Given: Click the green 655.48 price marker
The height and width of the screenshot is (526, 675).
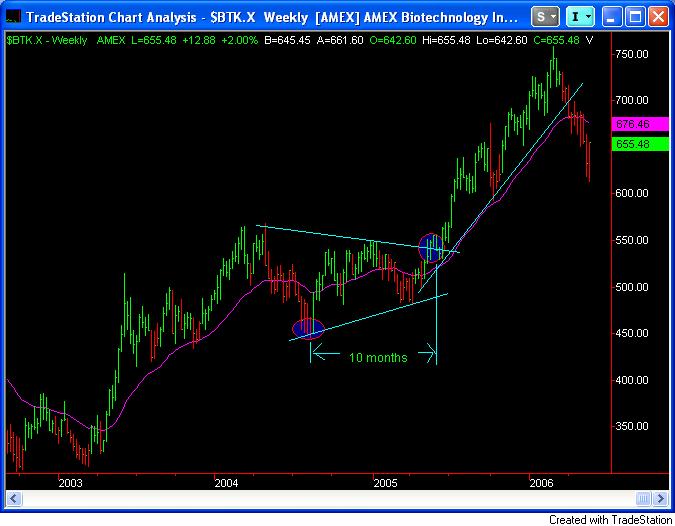Looking at the screenshot, I should click(x=640, y=144).
